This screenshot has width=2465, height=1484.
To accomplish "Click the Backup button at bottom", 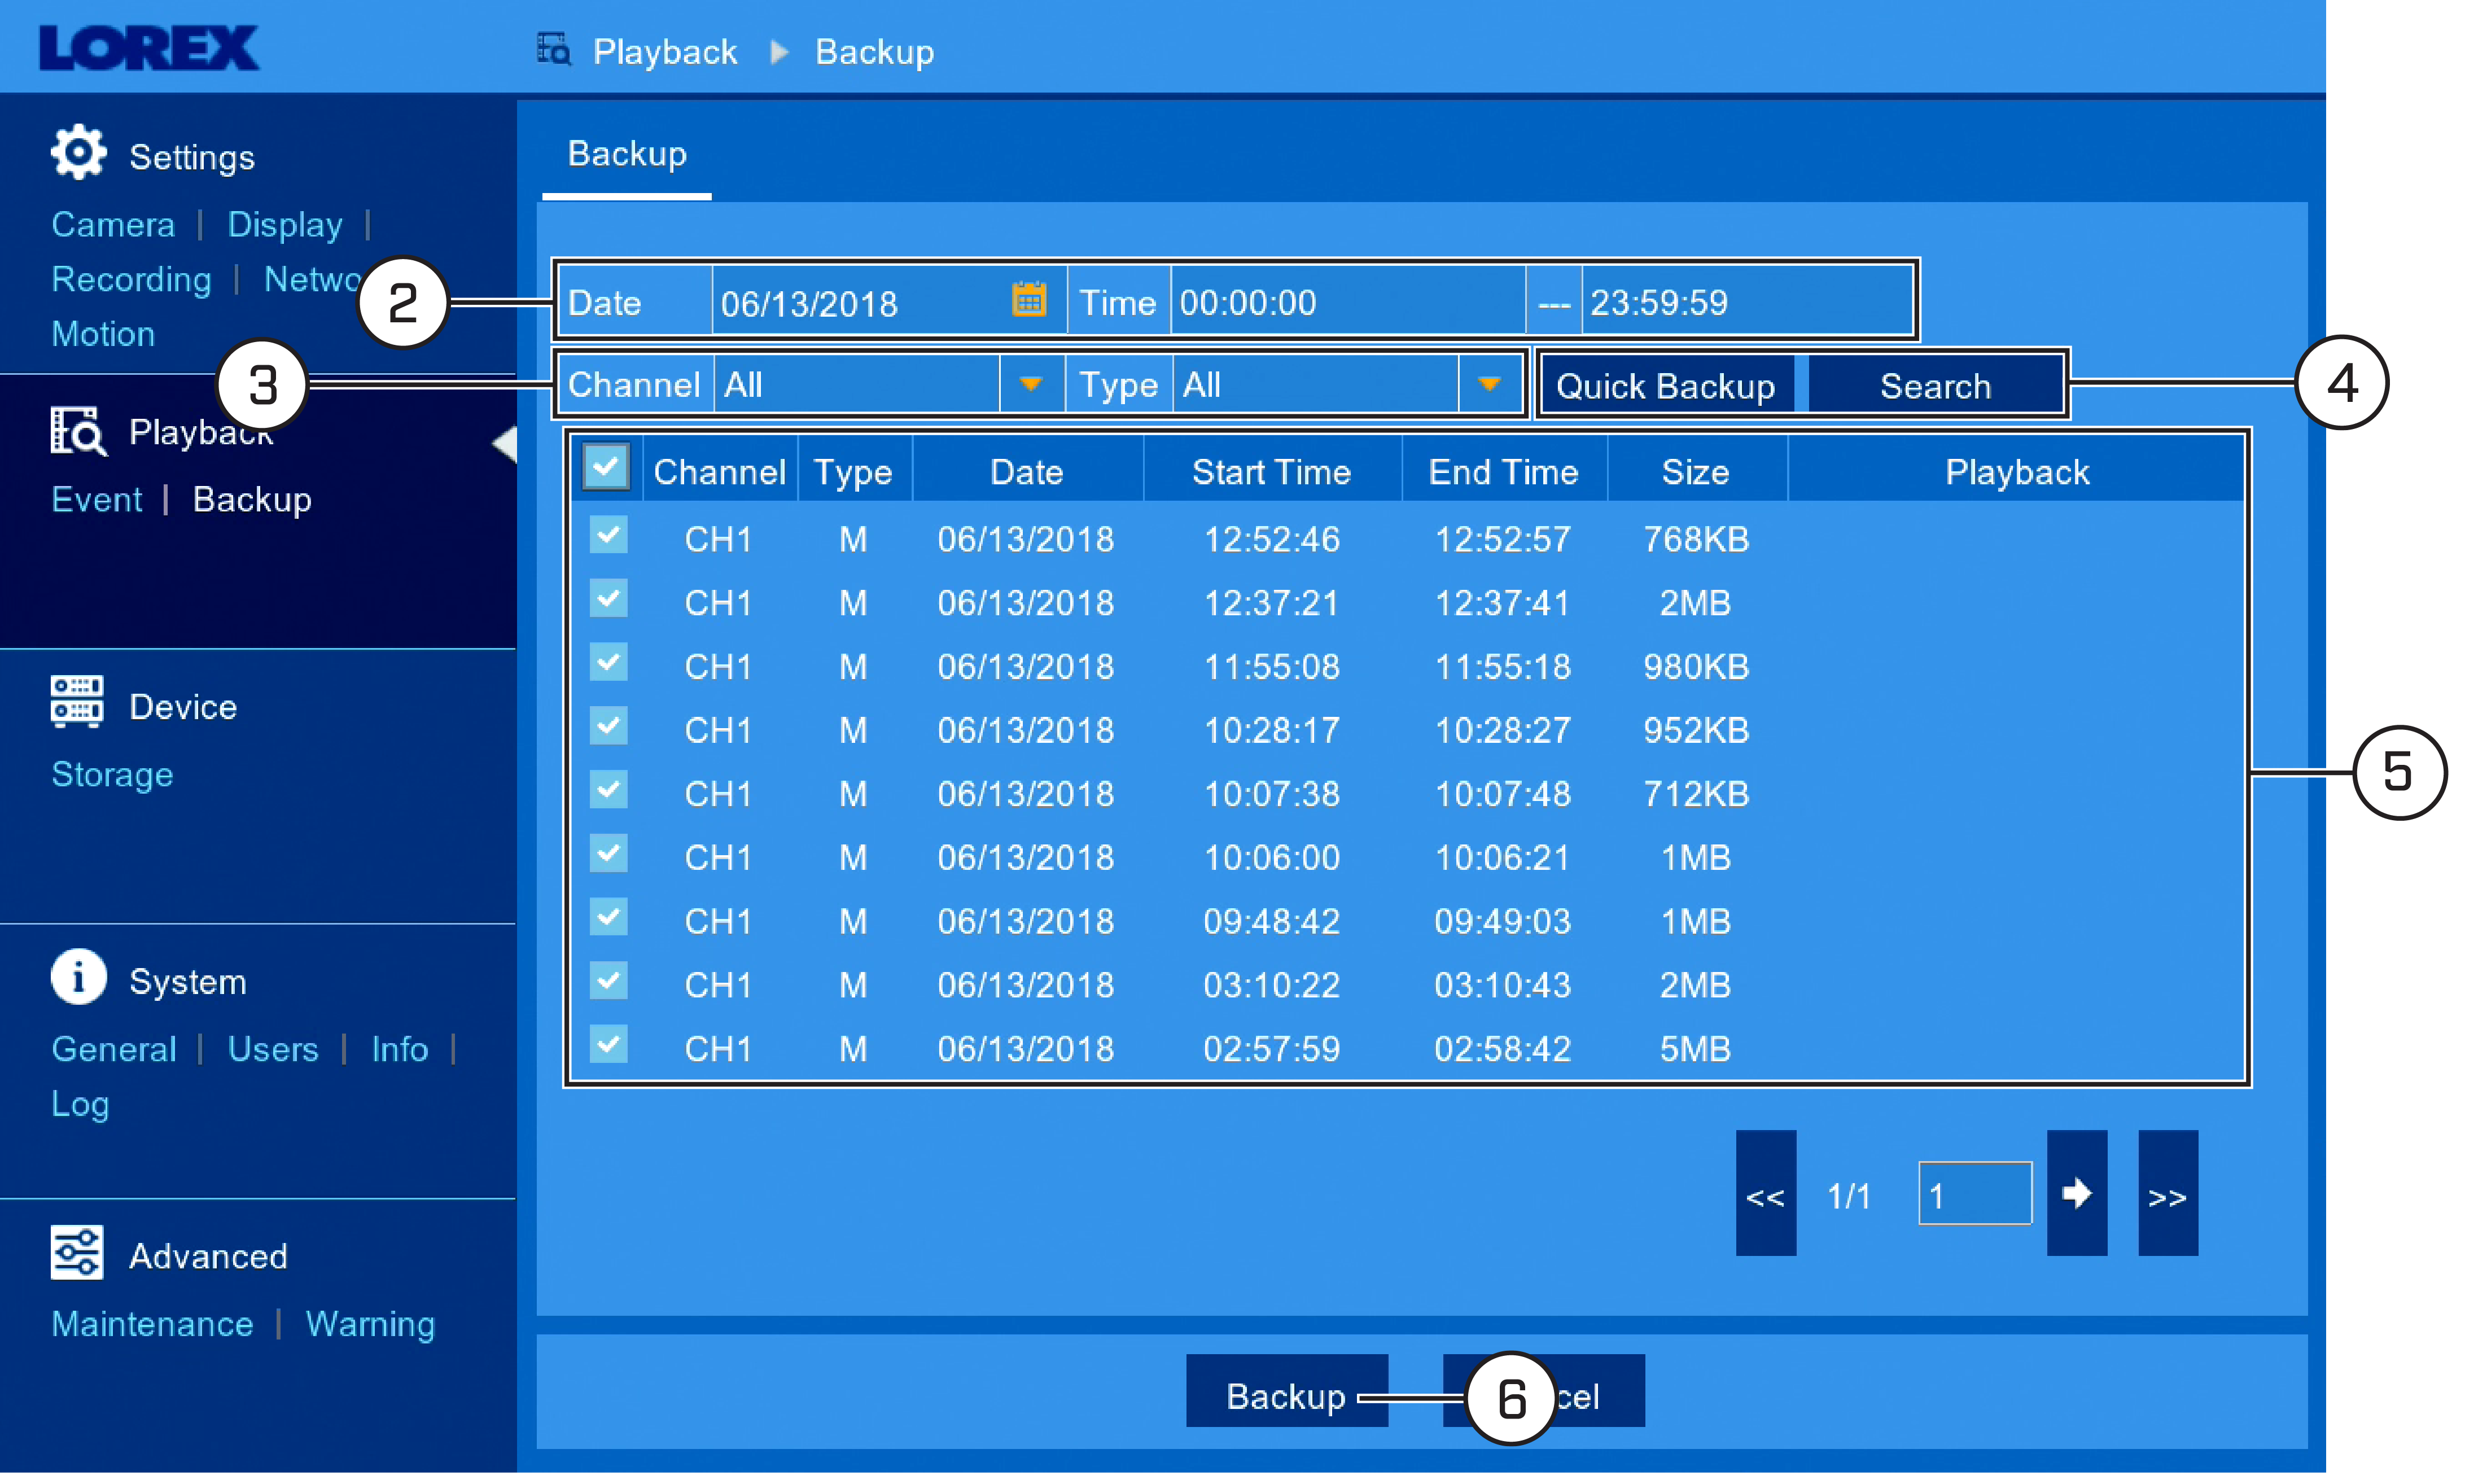I will pos(1286,1392).
